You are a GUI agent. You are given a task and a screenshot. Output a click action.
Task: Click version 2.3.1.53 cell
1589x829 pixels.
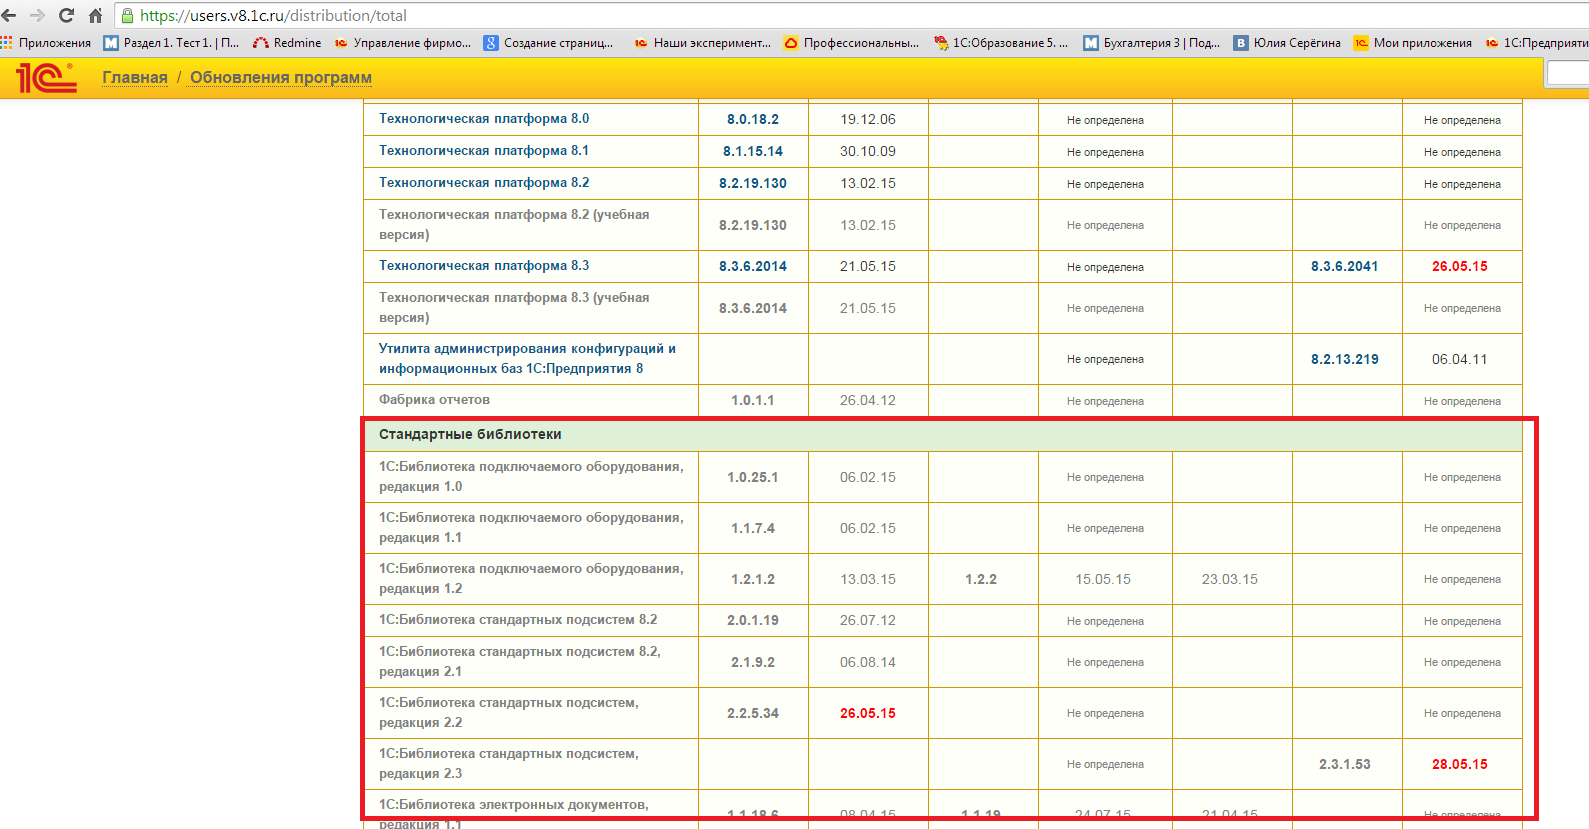pyautogui.click(x=1345, y=765)
